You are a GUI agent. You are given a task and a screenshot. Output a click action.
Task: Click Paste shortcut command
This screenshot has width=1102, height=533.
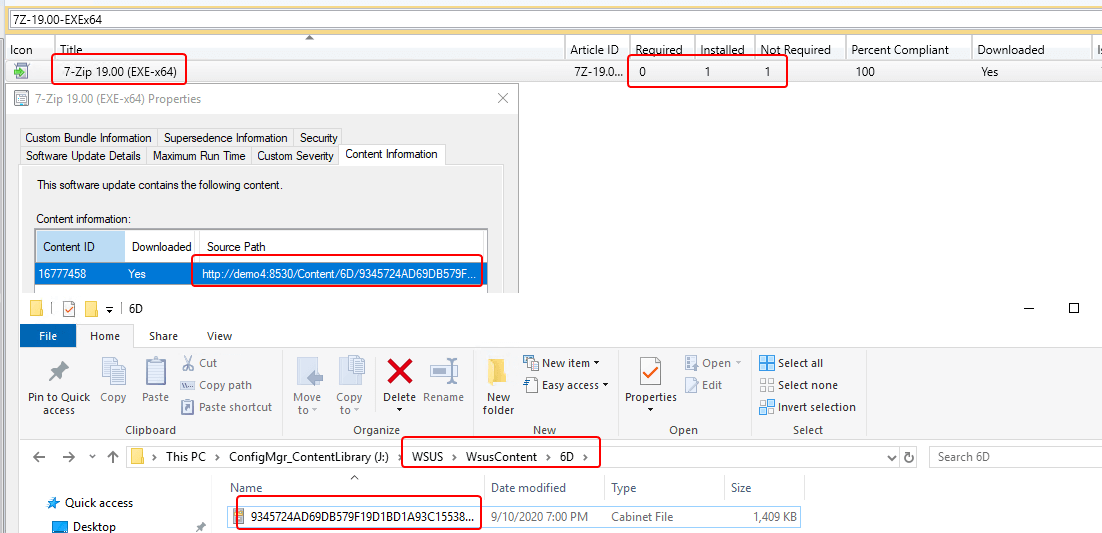coord(227,407)
